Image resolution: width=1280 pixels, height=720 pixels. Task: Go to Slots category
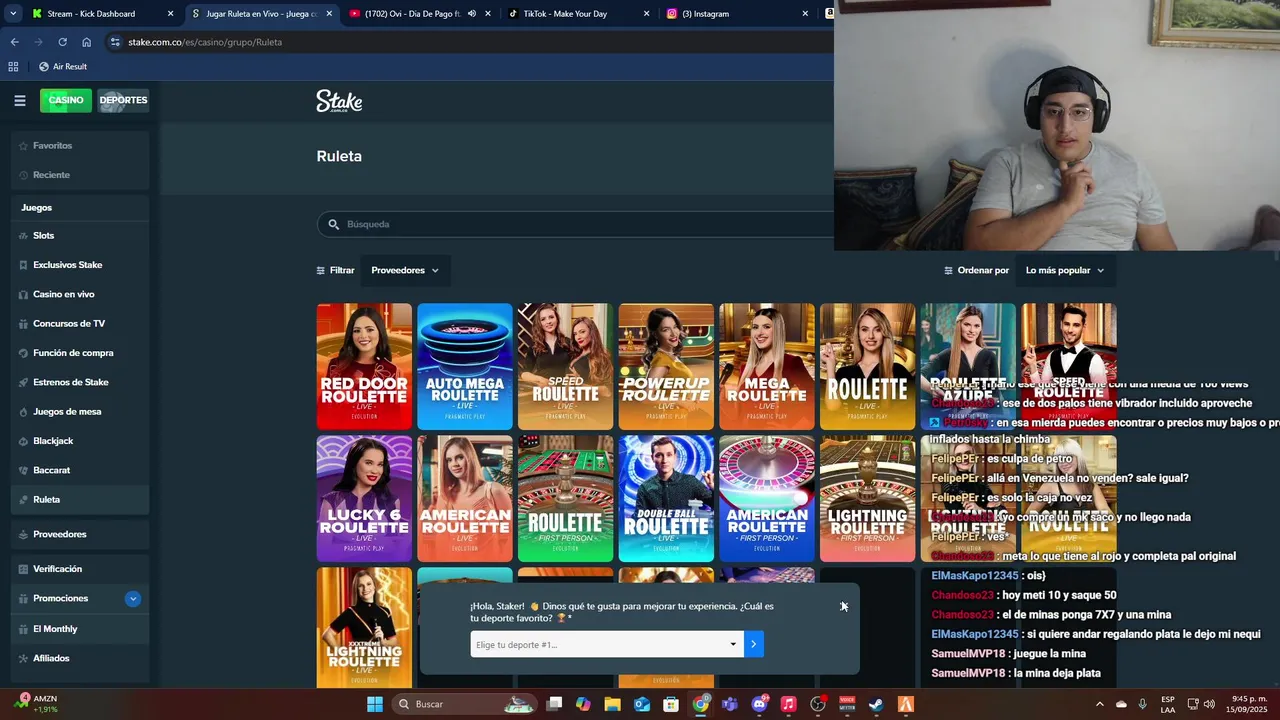coord(80,236)
